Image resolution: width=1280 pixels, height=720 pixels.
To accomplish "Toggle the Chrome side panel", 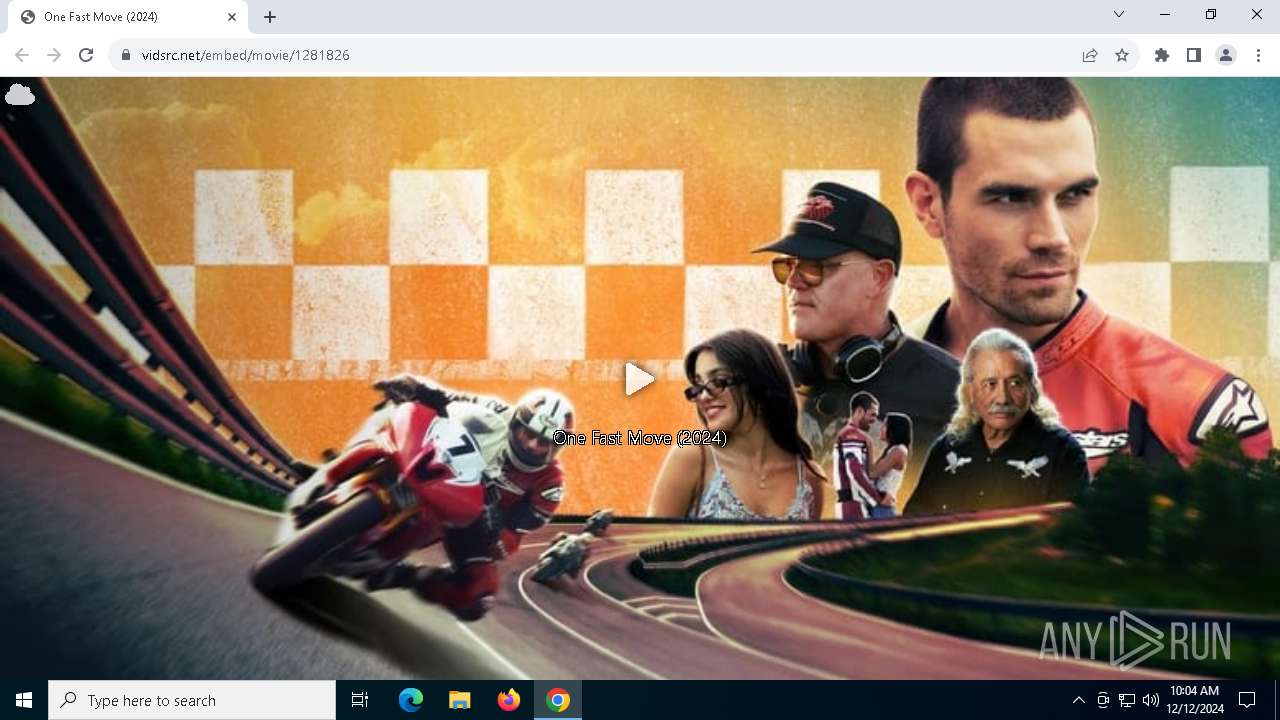I will click(1194, 55).
